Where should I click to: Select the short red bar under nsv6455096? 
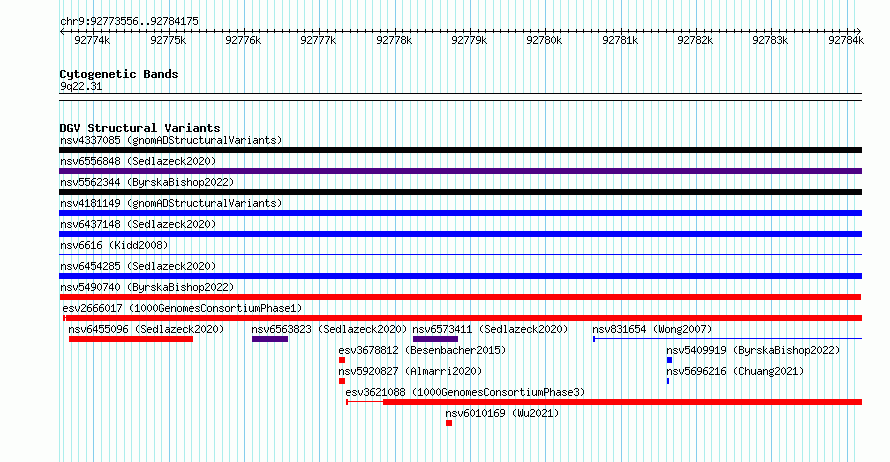pos(131,339)
